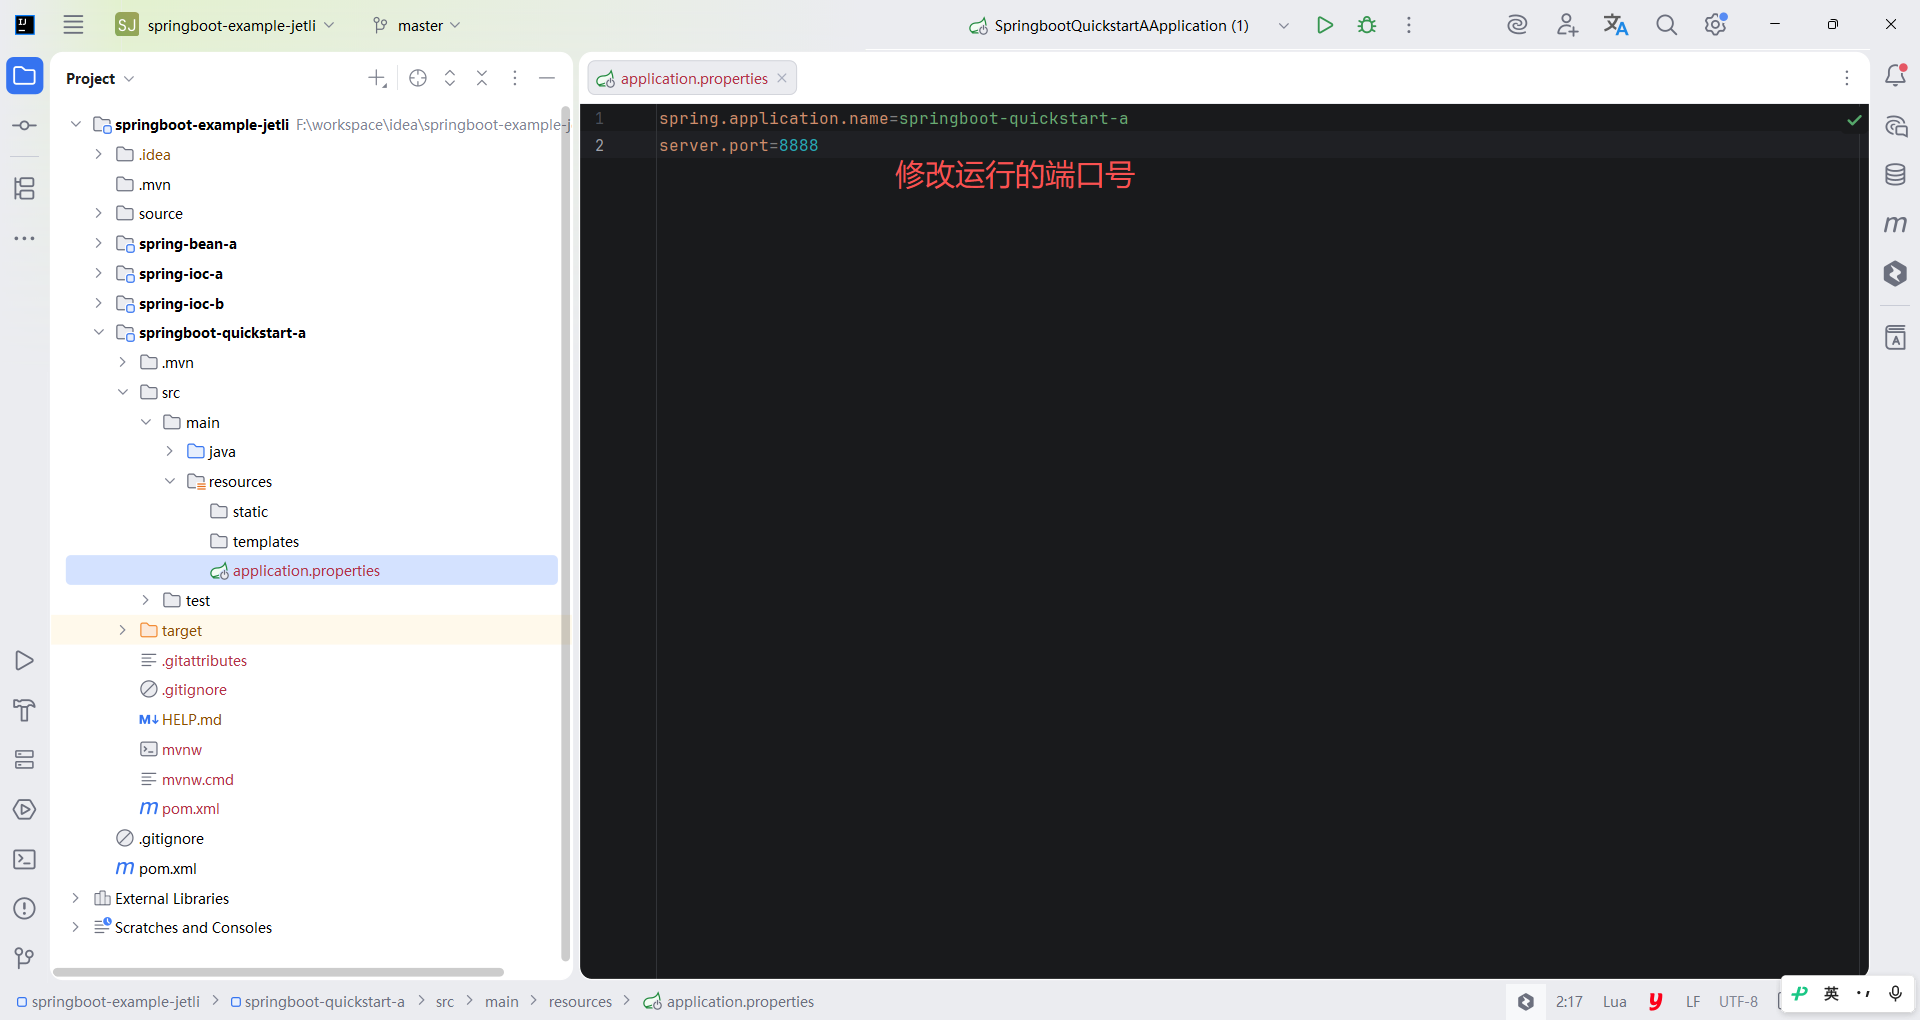Open the Run tool window
Image resolution: width=1920 pixels, height=1020 pixels.
[x=25, y=661]
